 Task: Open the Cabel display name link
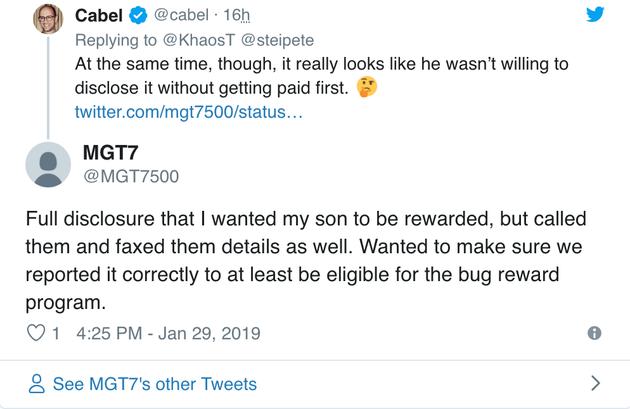tap(98, 18)
